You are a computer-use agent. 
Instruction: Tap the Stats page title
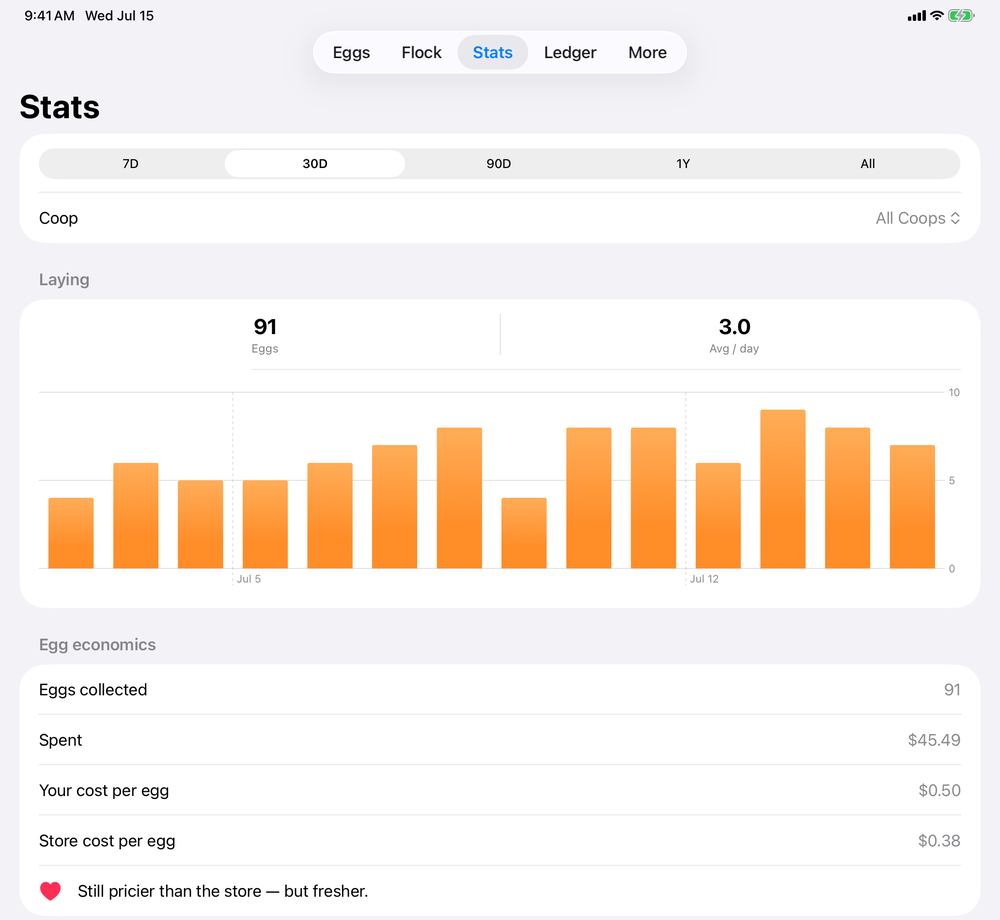pos(59,106)
